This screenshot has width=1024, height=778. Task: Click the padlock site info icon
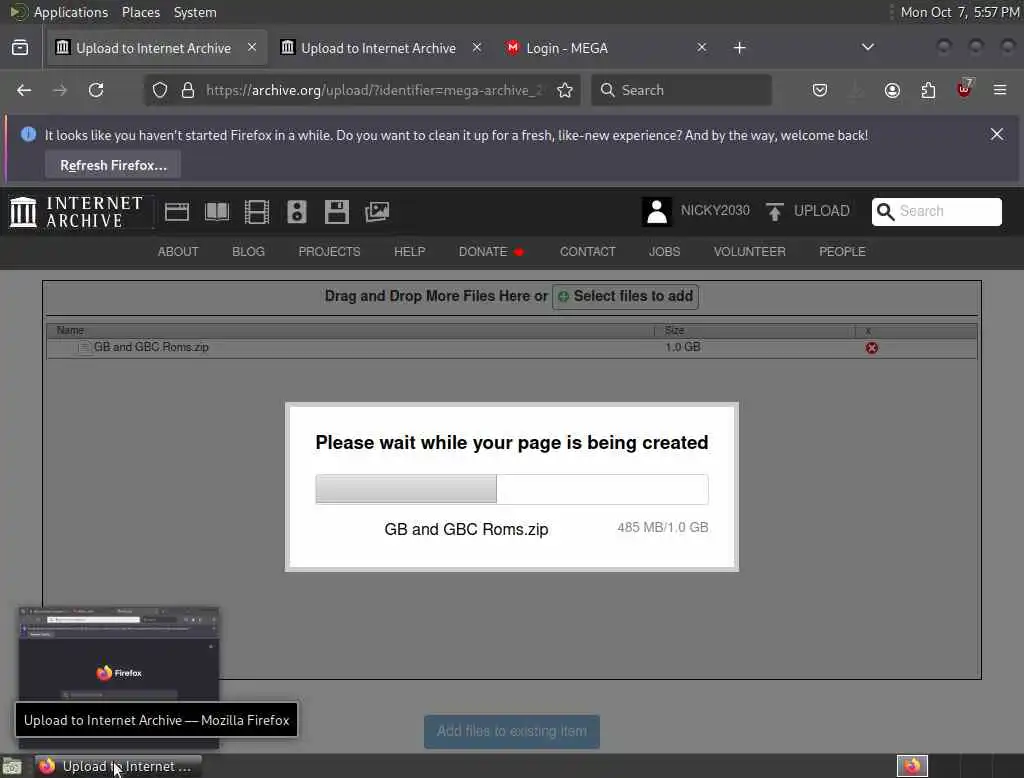pos(188,90)
